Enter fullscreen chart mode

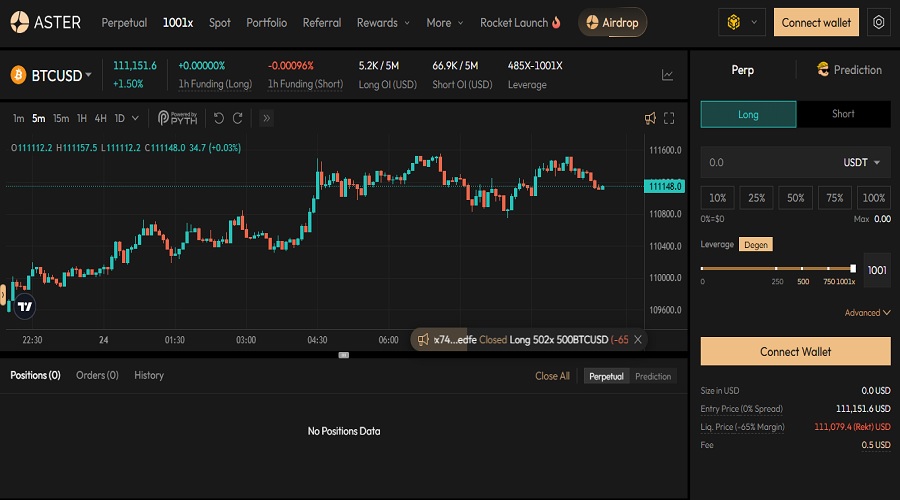tap(670, 118)
